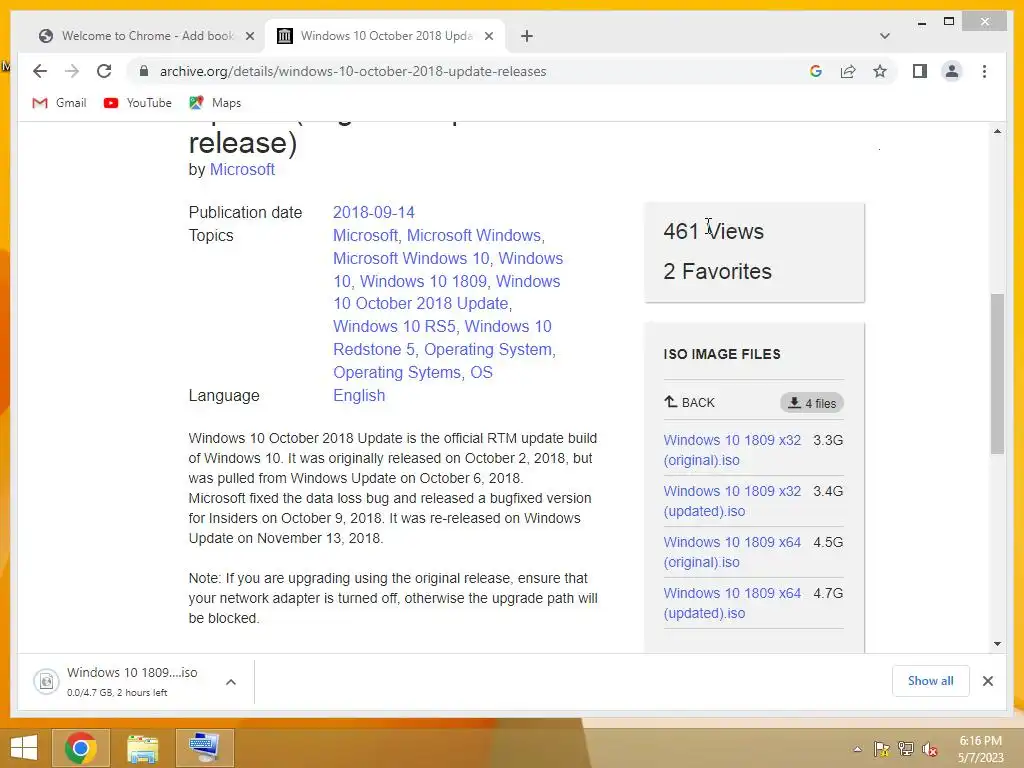Click the vertical scrollbar thumb
This screenshot has width=1024, height=768.
click(x=997, y=374)
